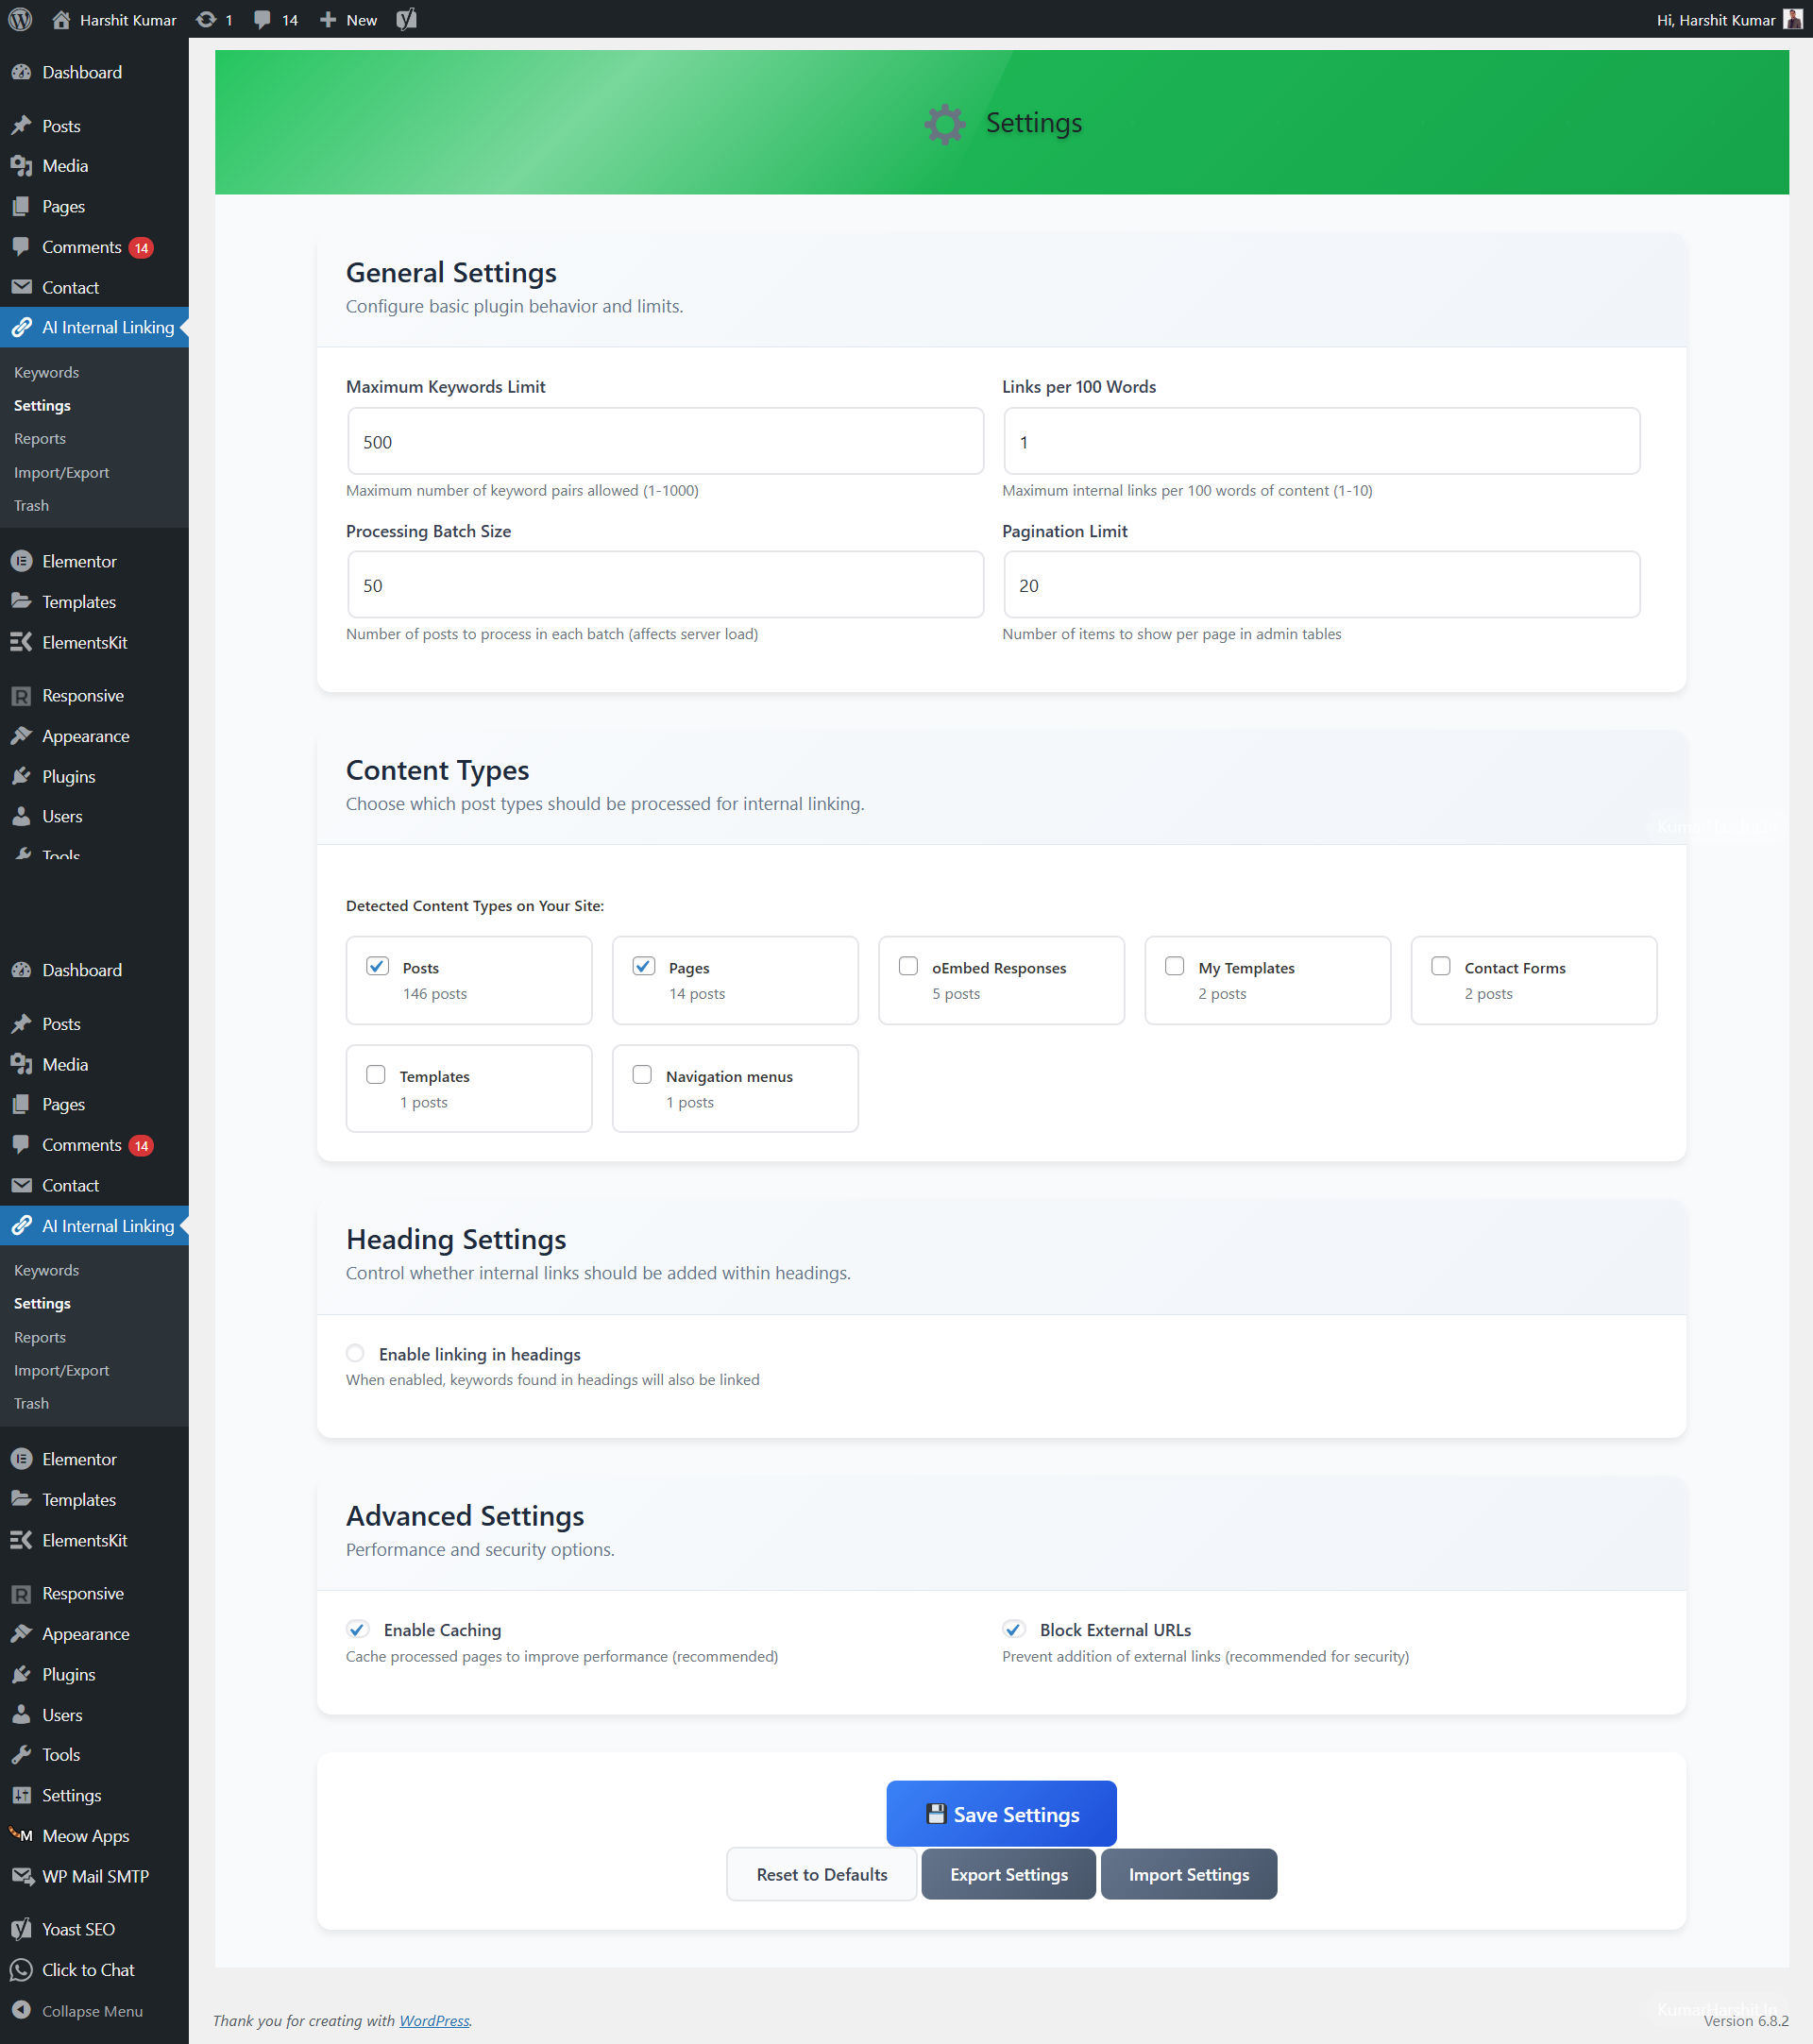Screen dimensions: 1813x2044
Task: Open WP Mail SMTP menu
Action: pos(95,1876)
